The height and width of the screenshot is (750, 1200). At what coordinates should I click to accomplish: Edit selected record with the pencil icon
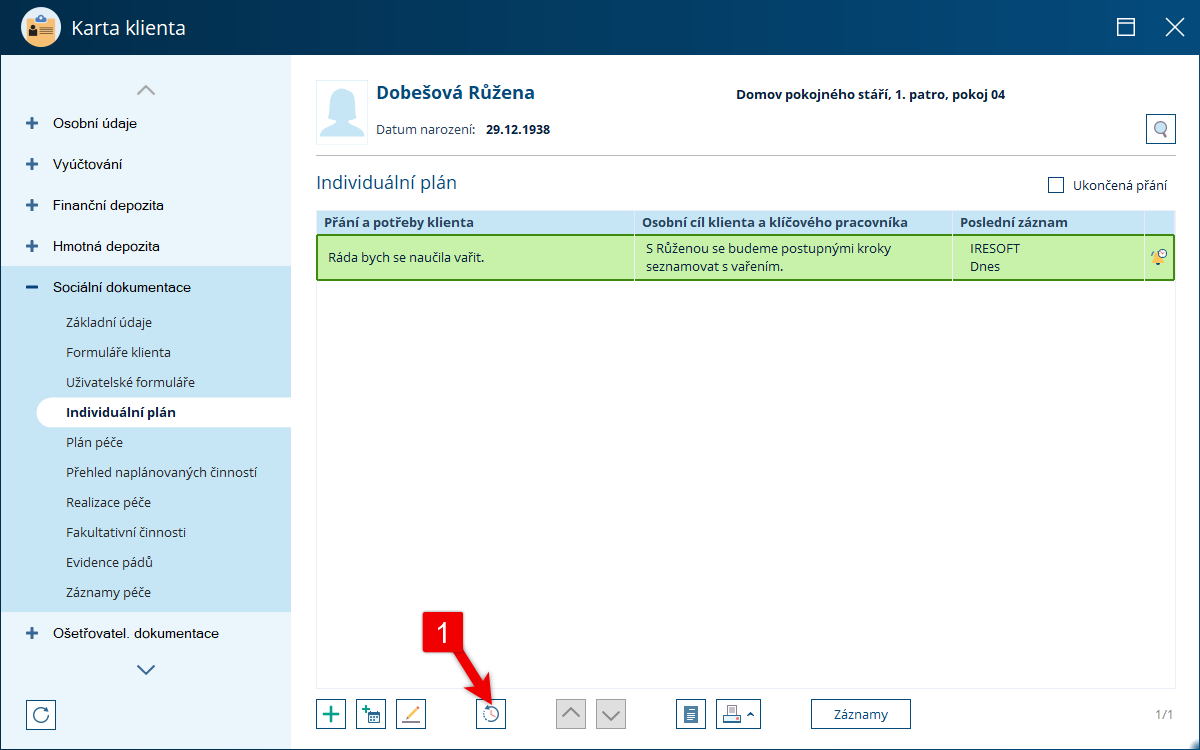(x=411, y=714)
